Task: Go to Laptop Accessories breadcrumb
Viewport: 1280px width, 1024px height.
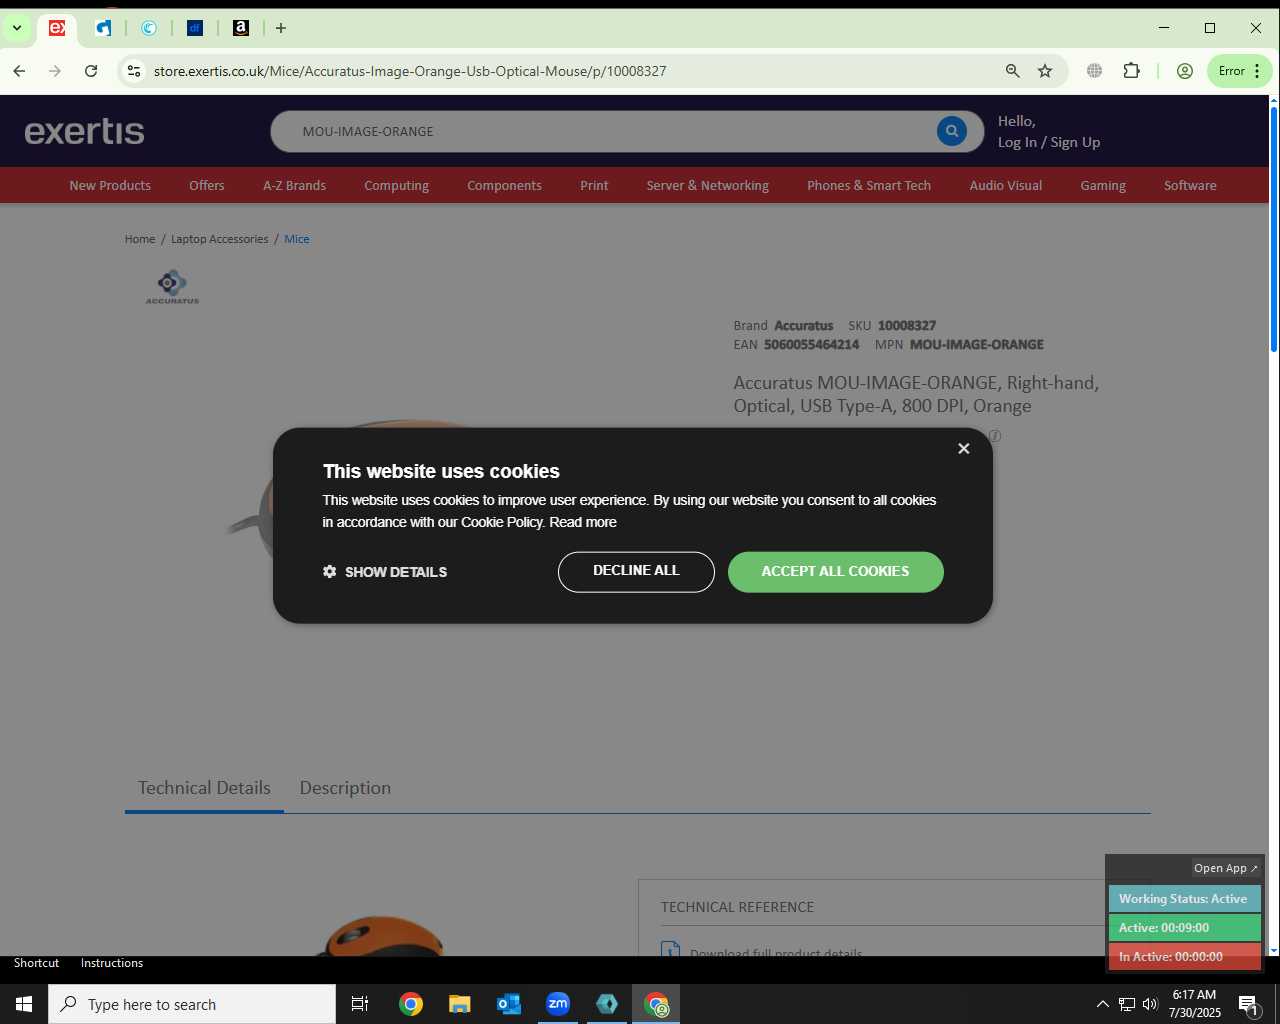Action: point(219,239)
